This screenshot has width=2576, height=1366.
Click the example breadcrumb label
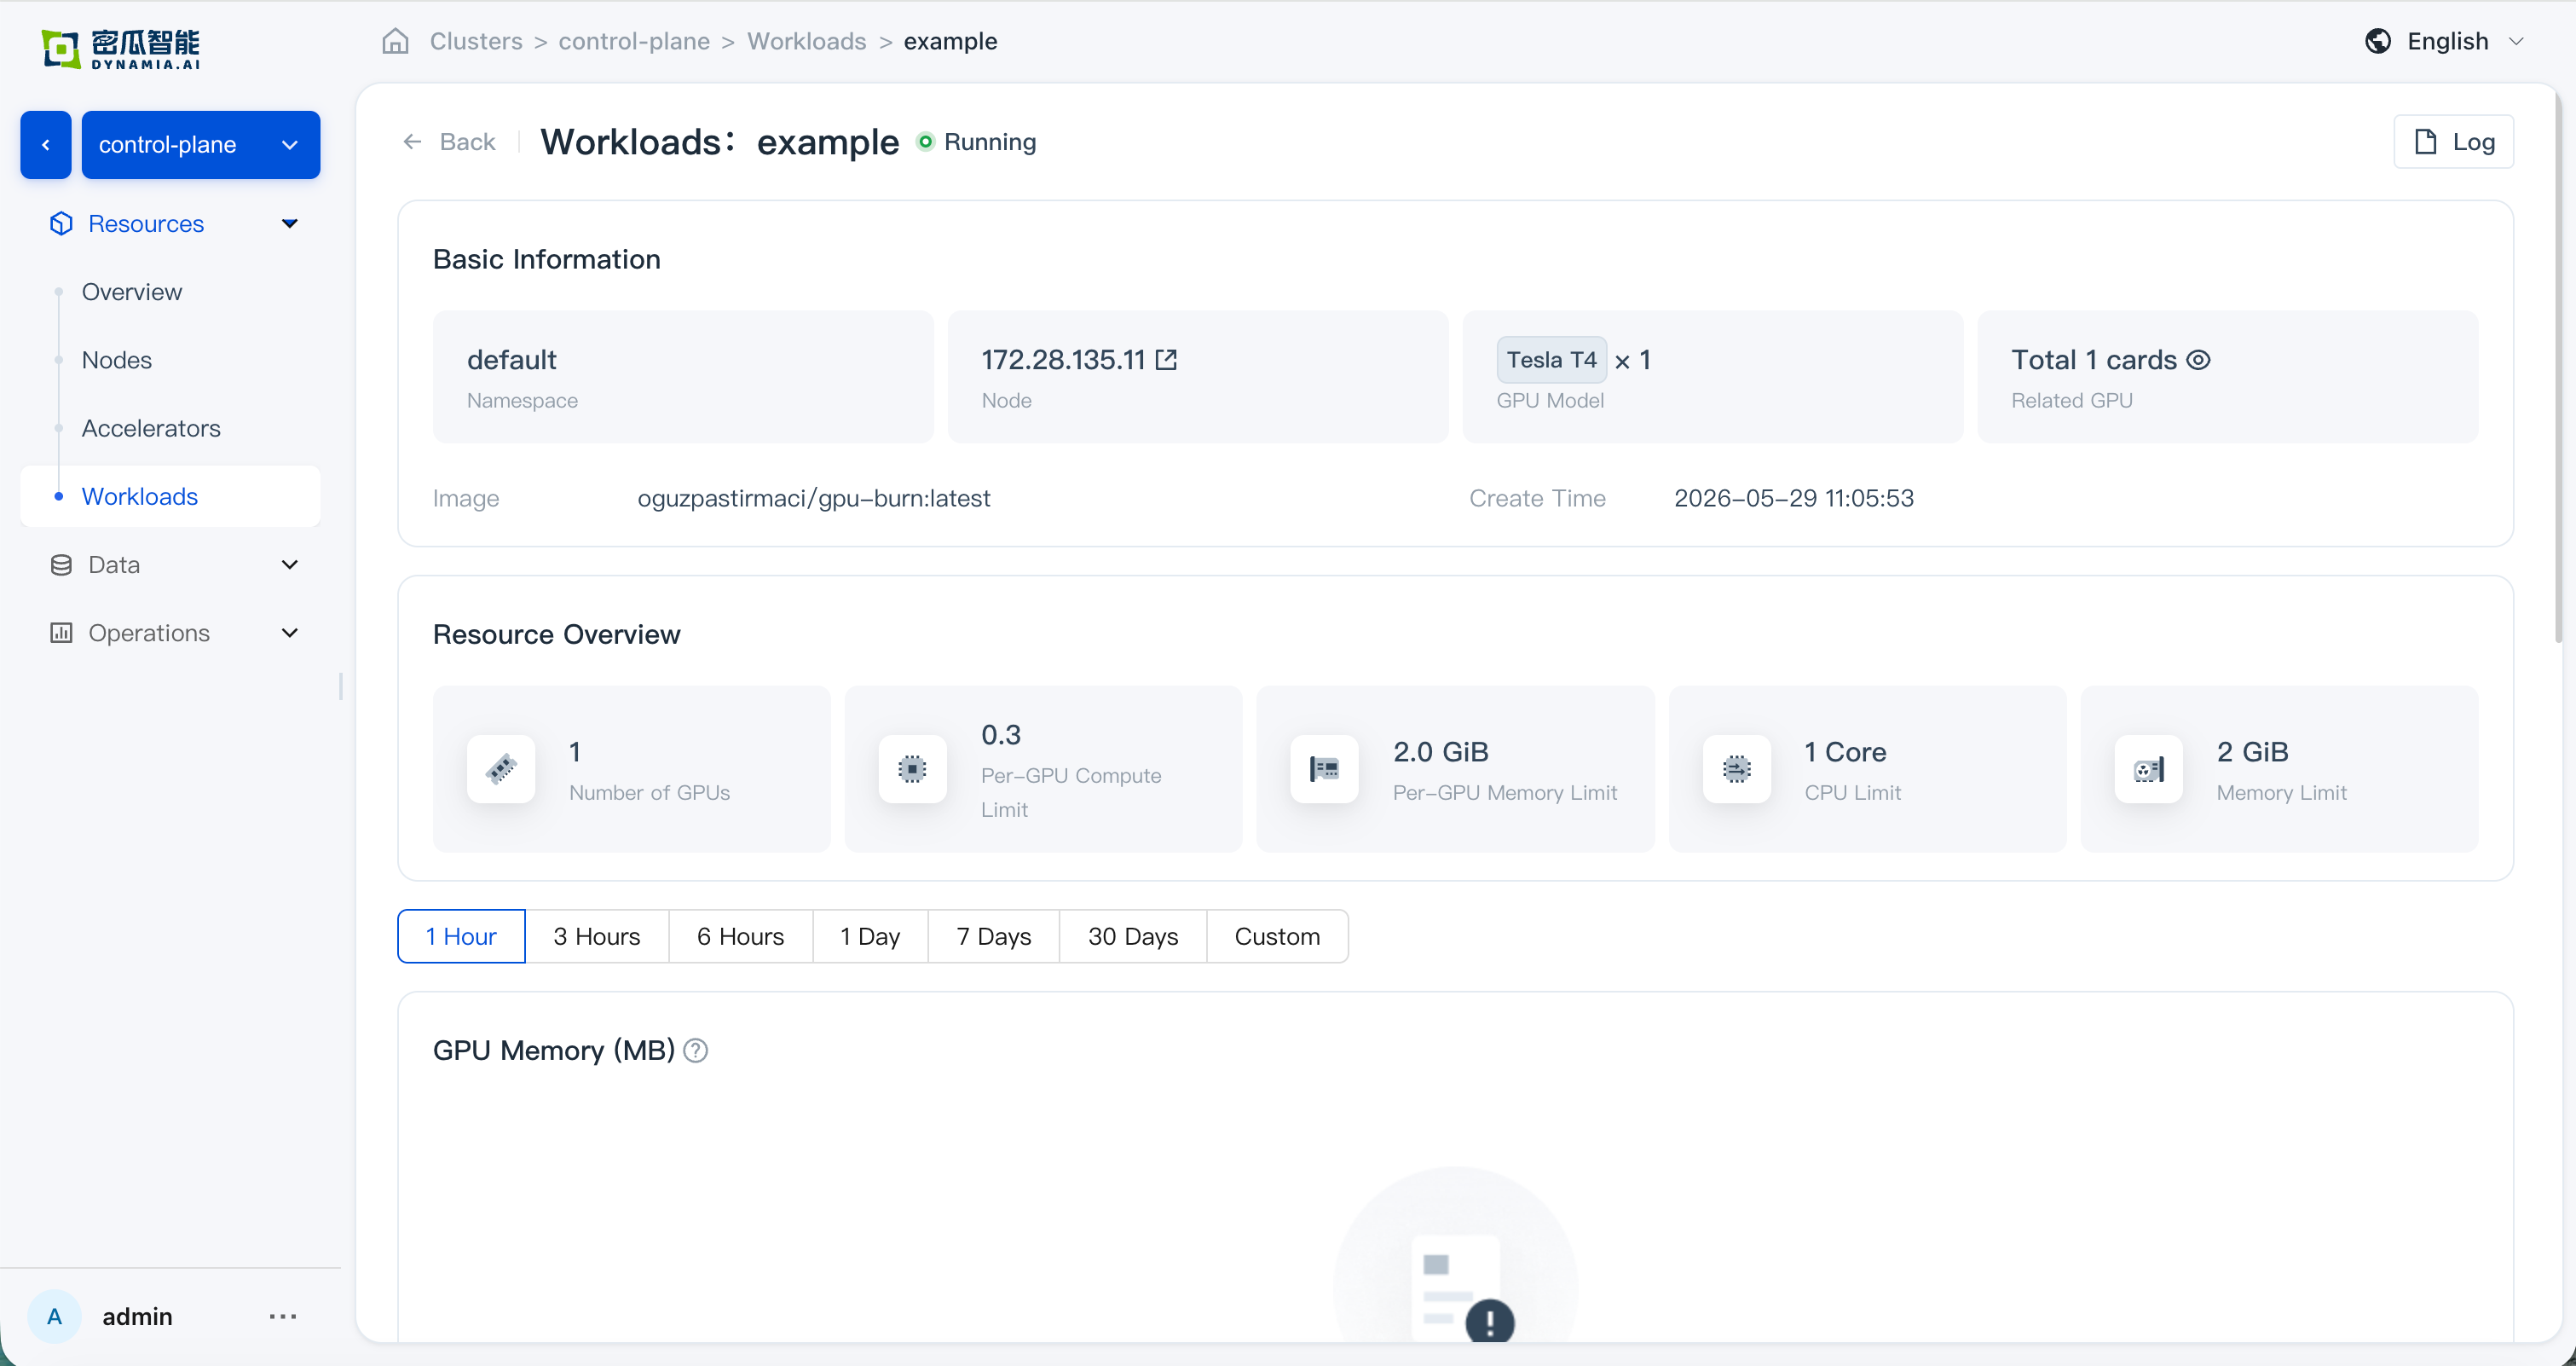pyautogui.click(x=950, y=41)
